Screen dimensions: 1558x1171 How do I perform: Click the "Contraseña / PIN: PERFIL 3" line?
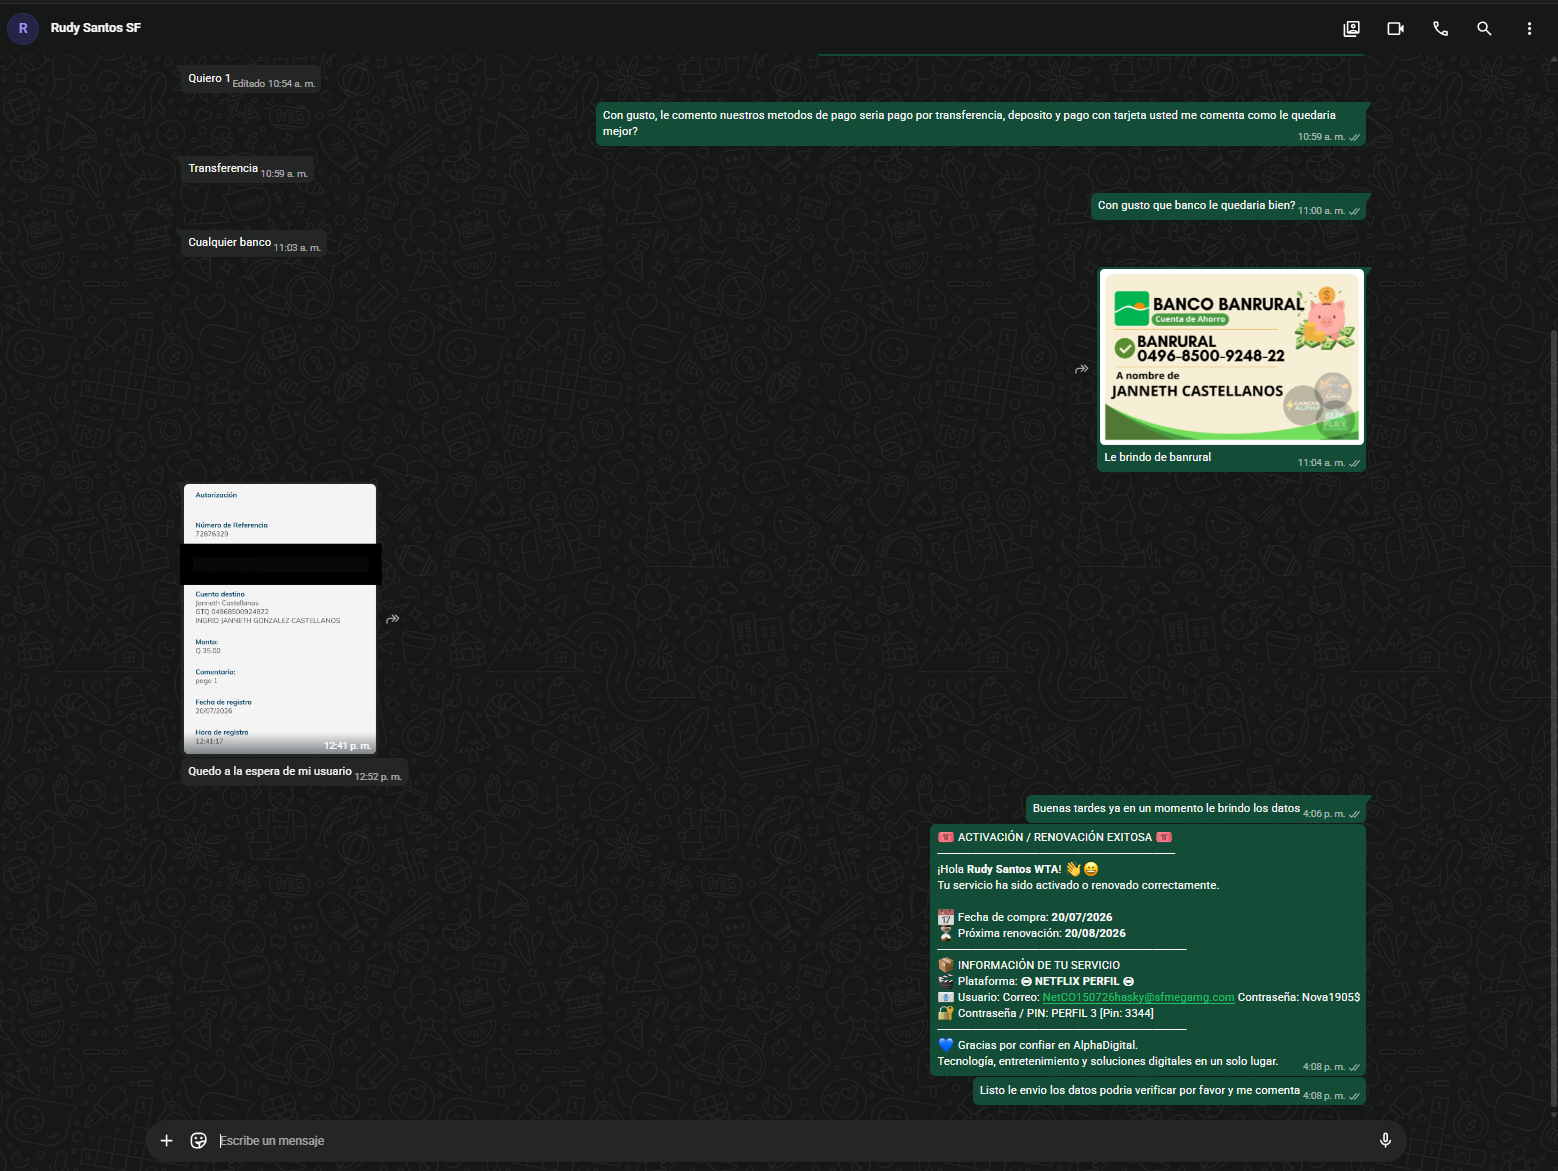point(1046,1013)
